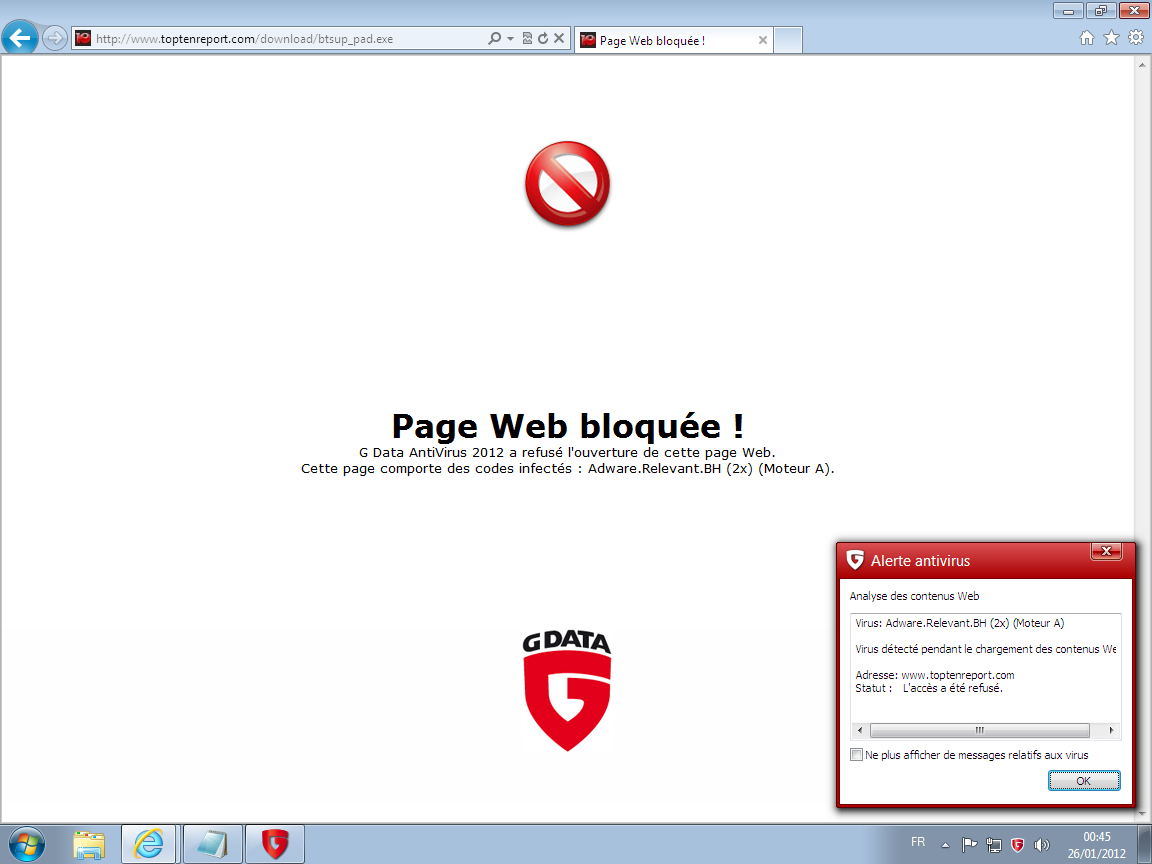Viewport: 1152px width, 864px height.
Task: Open the notepad-style taskbar application icon
Action: point(212,844)
